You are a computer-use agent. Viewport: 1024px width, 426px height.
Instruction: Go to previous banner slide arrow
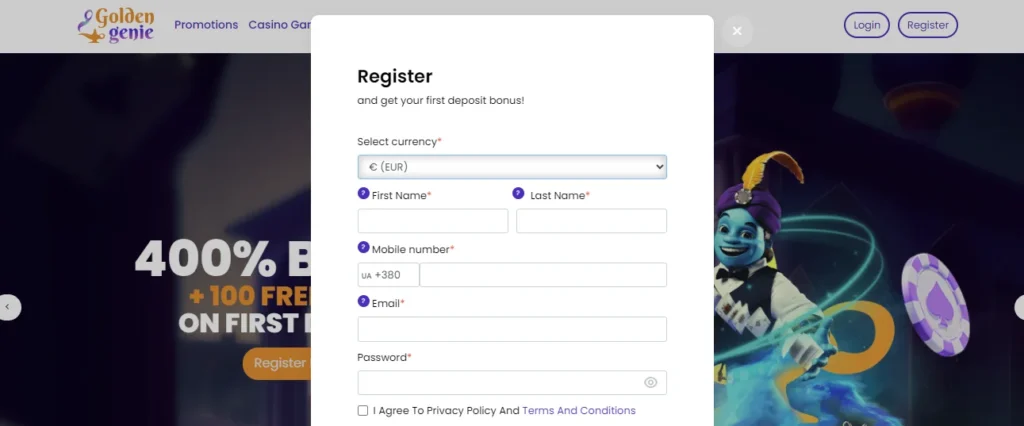tap(9, 307)
